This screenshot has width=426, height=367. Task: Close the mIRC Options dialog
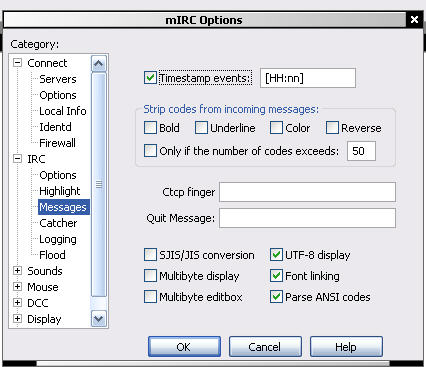(x=414, y=20)
